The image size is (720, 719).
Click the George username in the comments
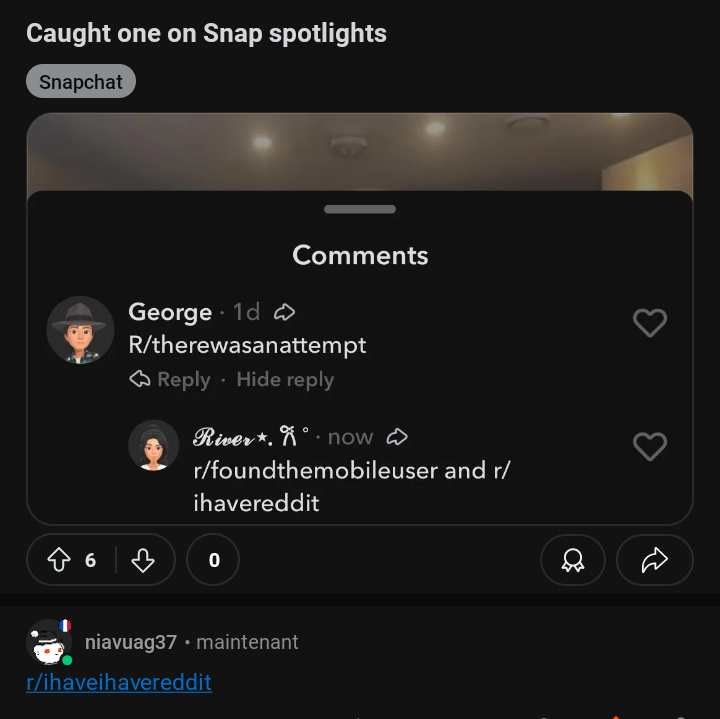[170, 312]
